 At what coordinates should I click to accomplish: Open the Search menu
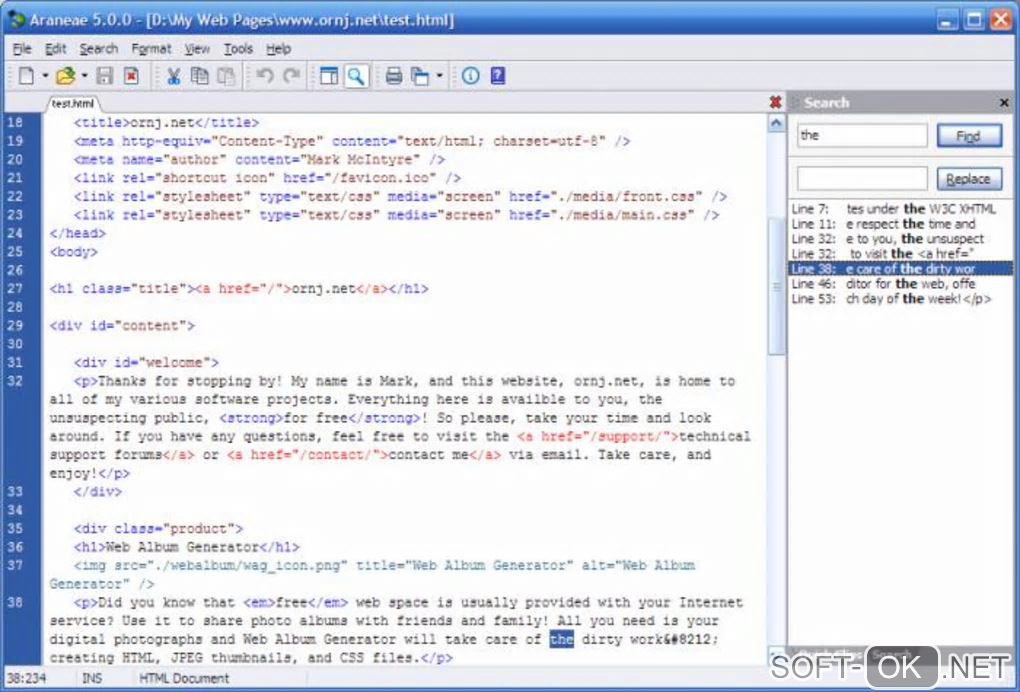coord(98,49)
